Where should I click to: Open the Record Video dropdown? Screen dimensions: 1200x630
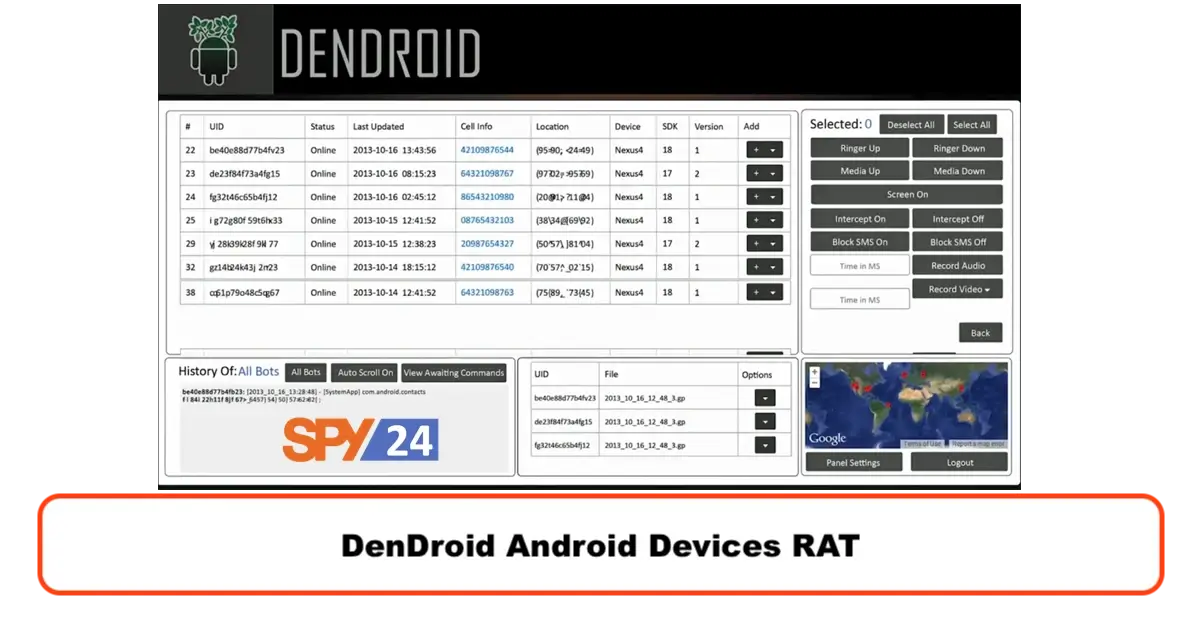point(958,289)
